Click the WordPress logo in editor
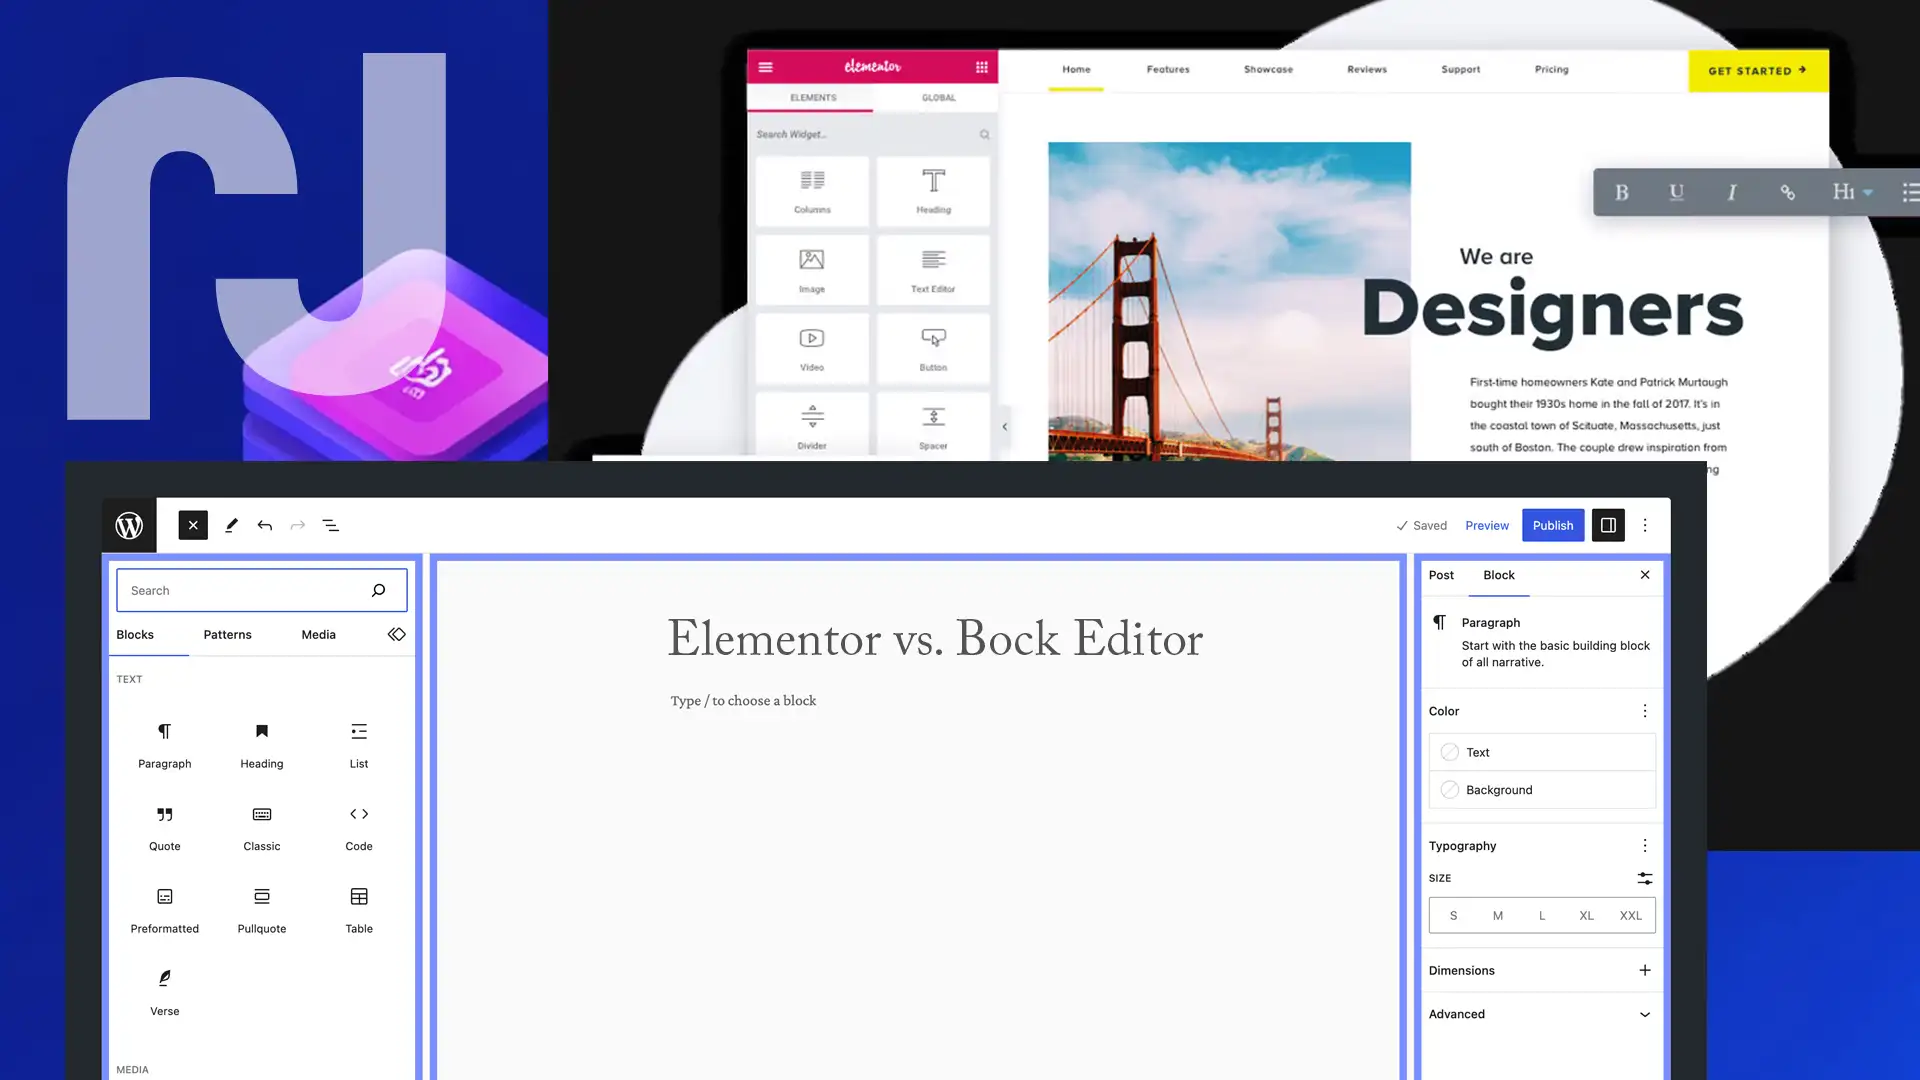 pyautogui.click(x=129, y=525)
